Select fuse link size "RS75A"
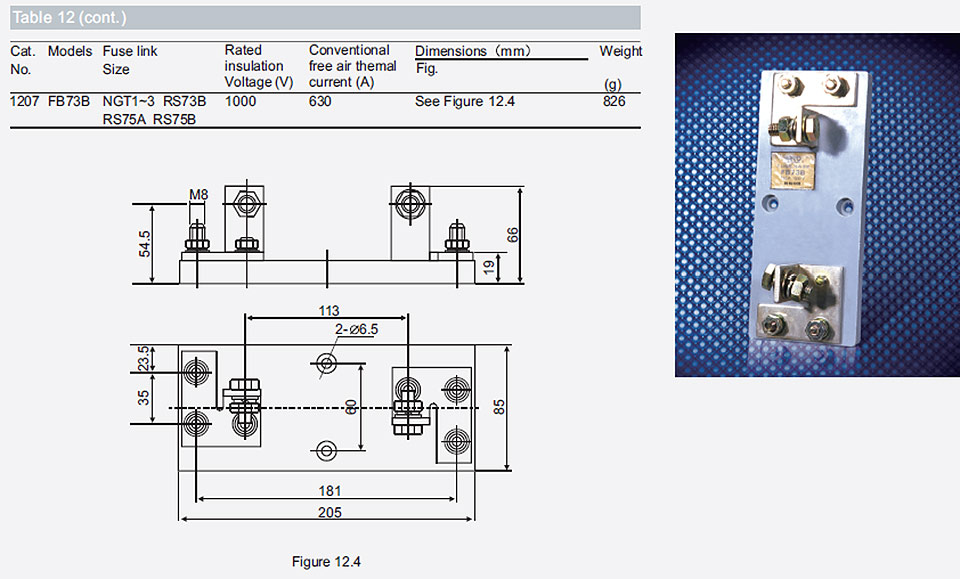 click(124, 119)
